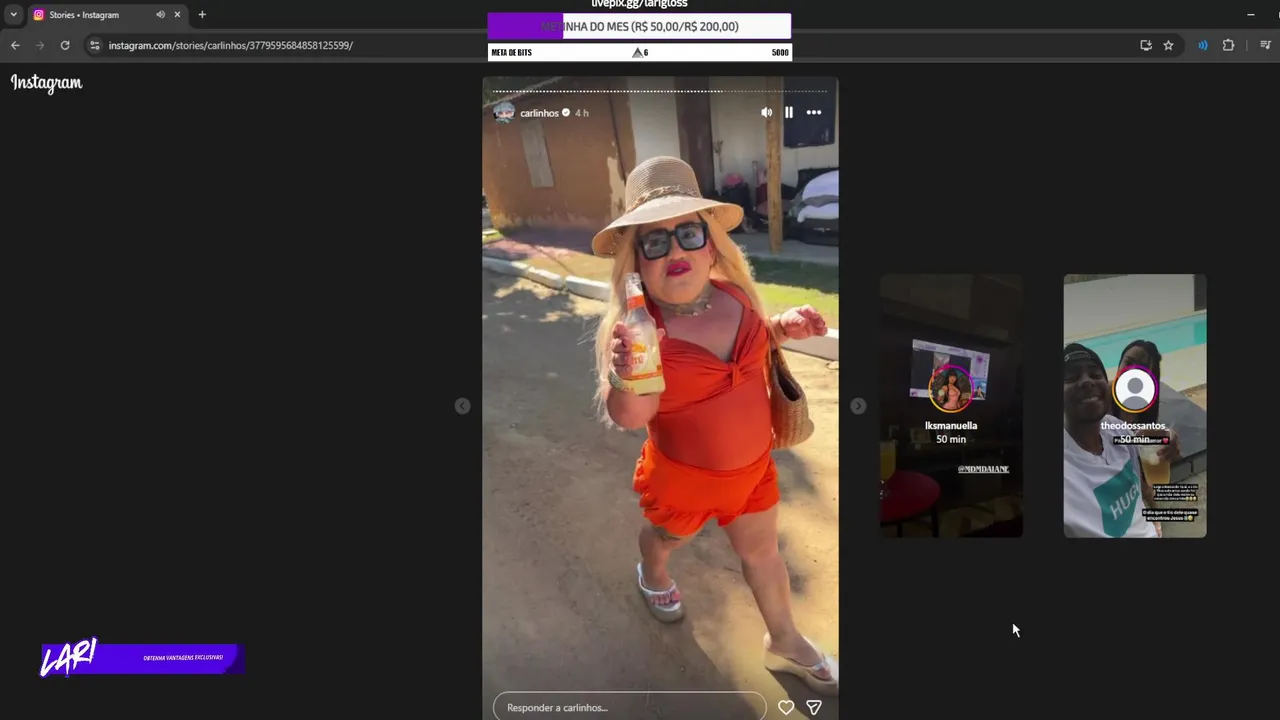Open the carlinhos profile username
This screenshot has width=1280, height=720.
click(x=539, y=113)
